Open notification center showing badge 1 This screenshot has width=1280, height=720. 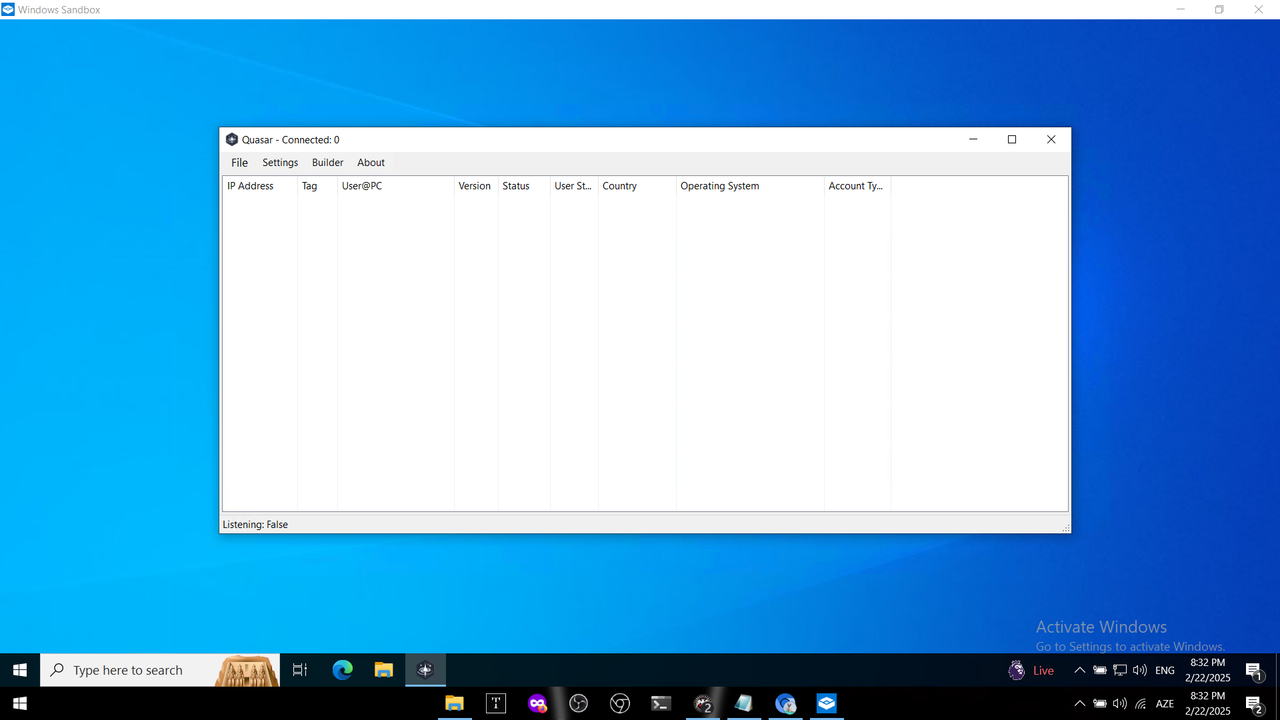(1254, 671)
